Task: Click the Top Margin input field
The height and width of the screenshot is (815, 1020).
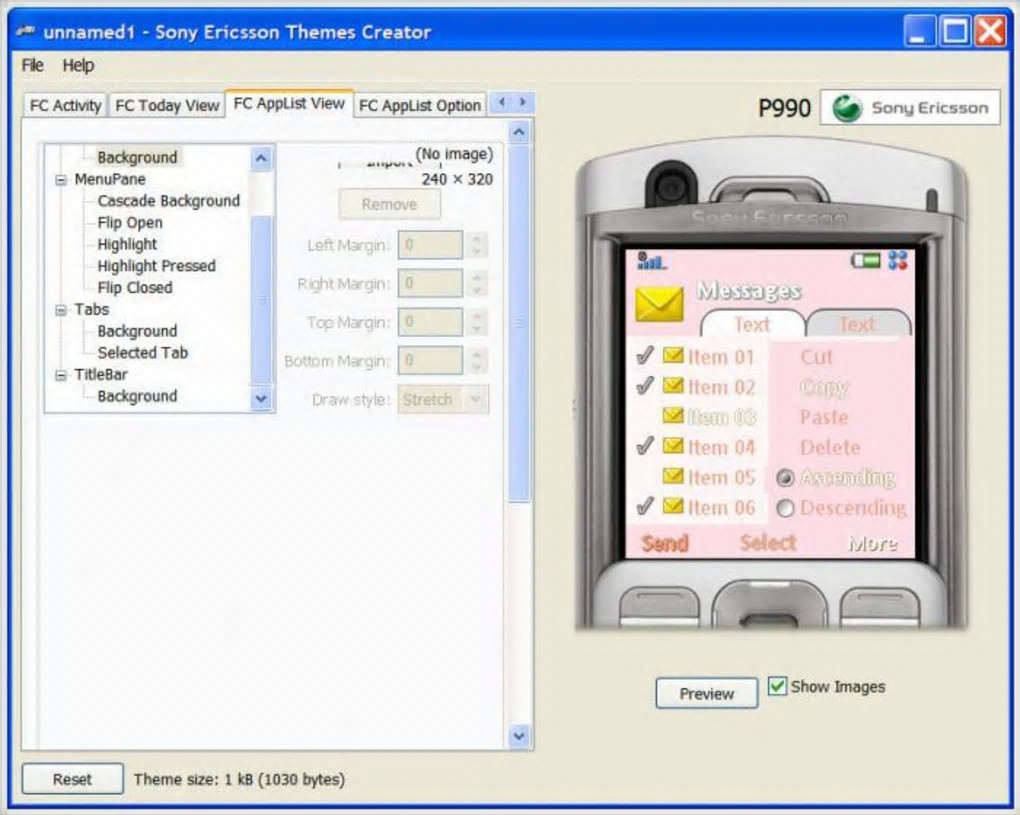Action: [x=430, y=322]
